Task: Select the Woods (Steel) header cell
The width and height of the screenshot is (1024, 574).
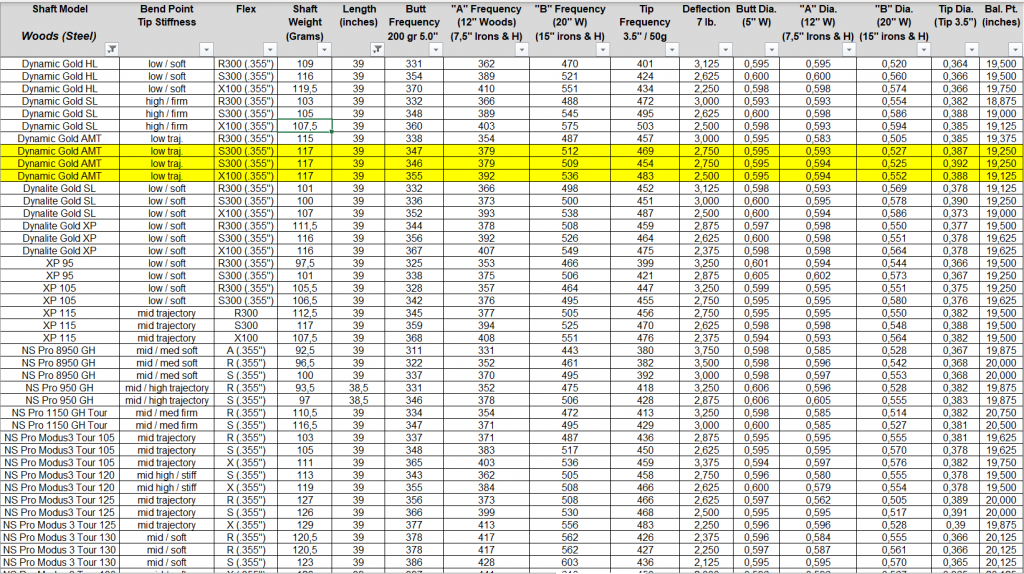Action: click(x=59, y=36)
